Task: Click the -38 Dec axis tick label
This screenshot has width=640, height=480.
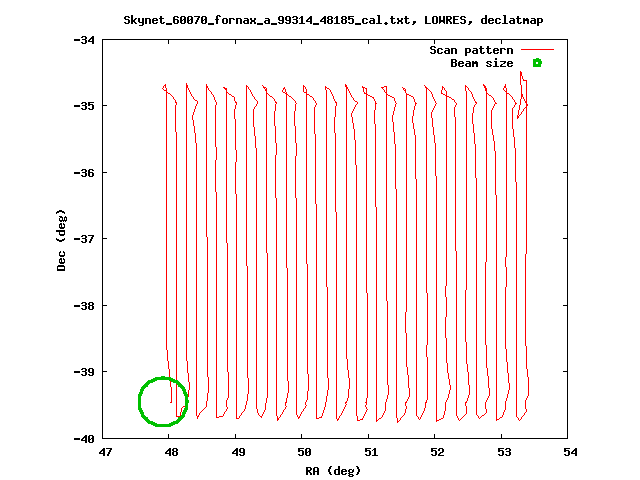Action: pos(84,306)
